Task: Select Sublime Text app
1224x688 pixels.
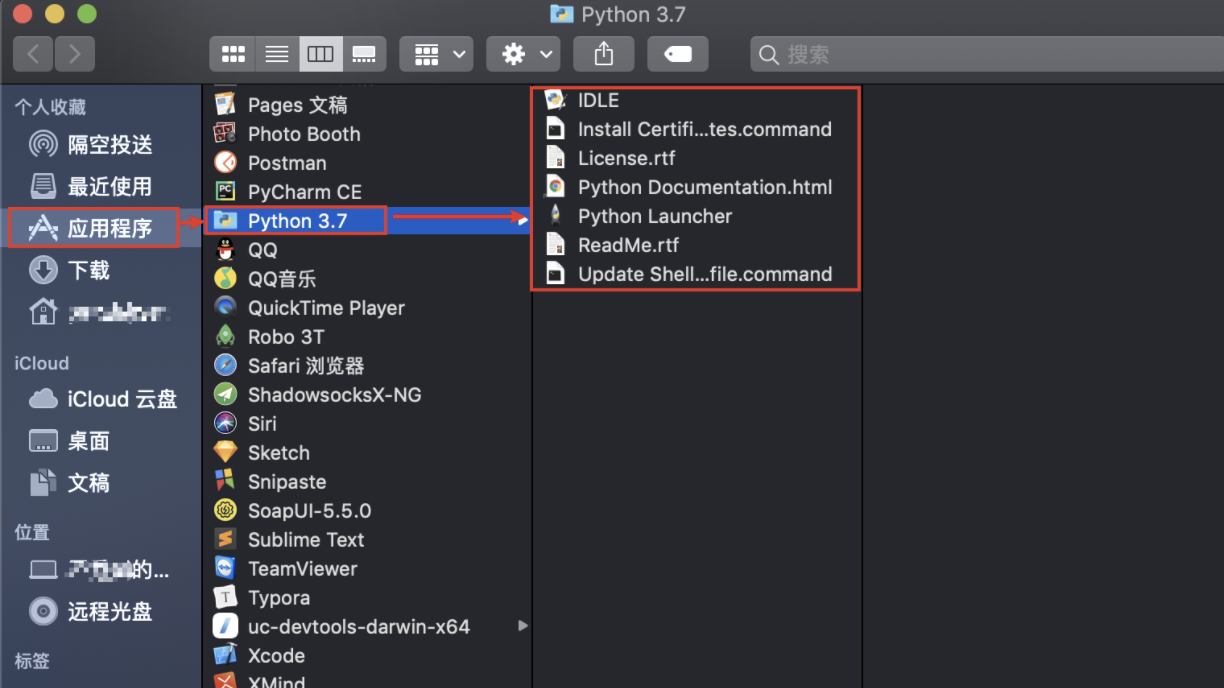Action: tap(368, 540)
